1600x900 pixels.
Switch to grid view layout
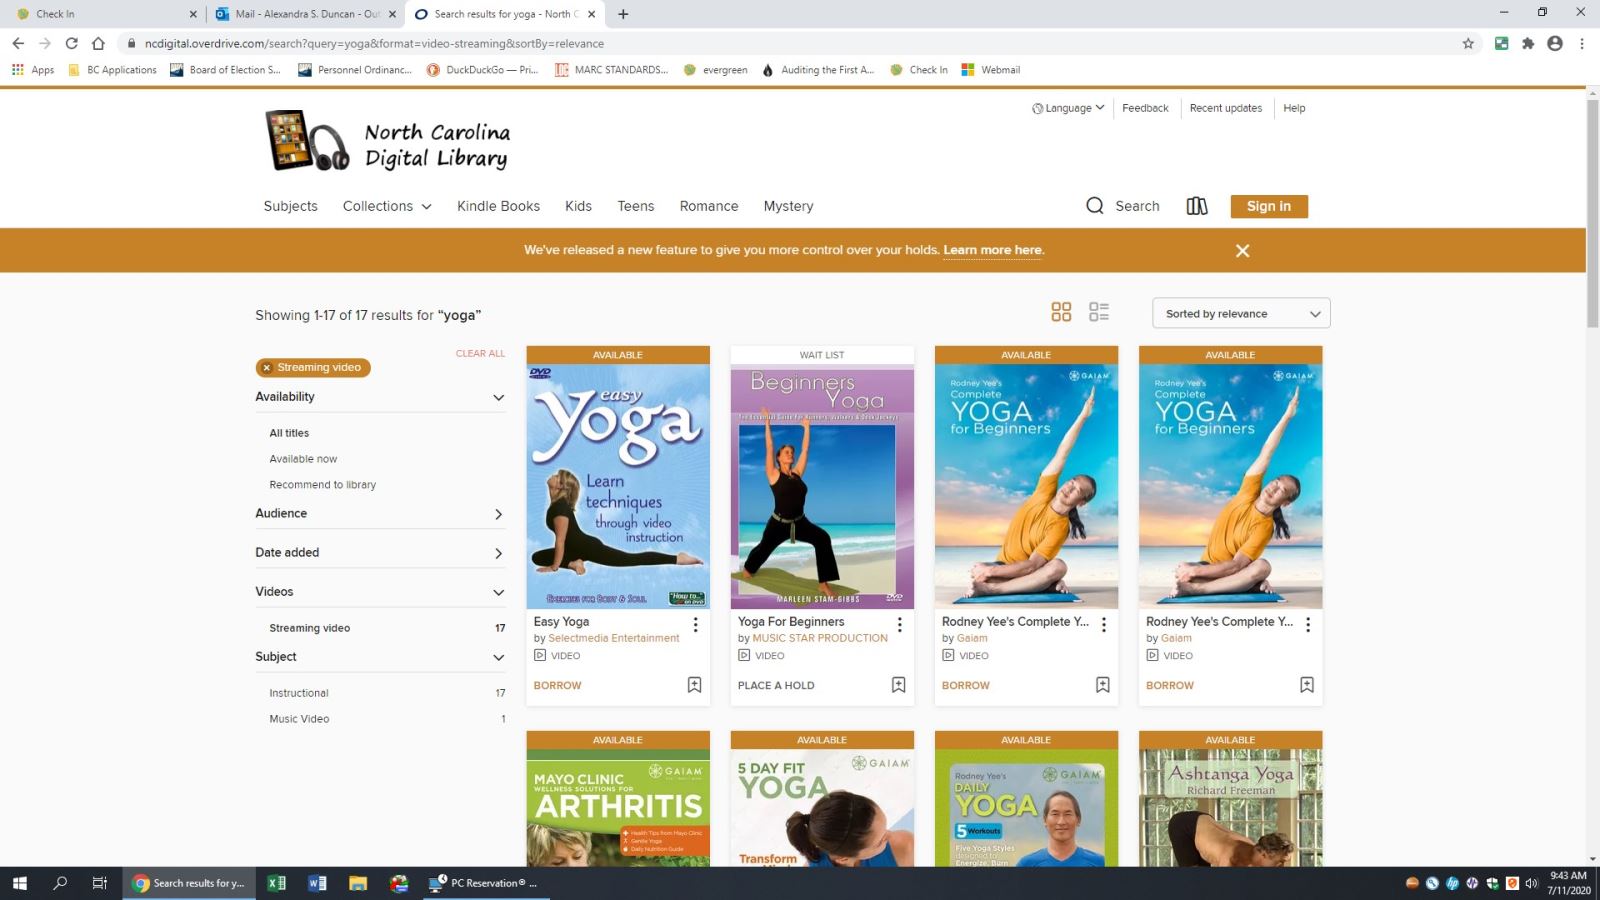(1061, 312)
